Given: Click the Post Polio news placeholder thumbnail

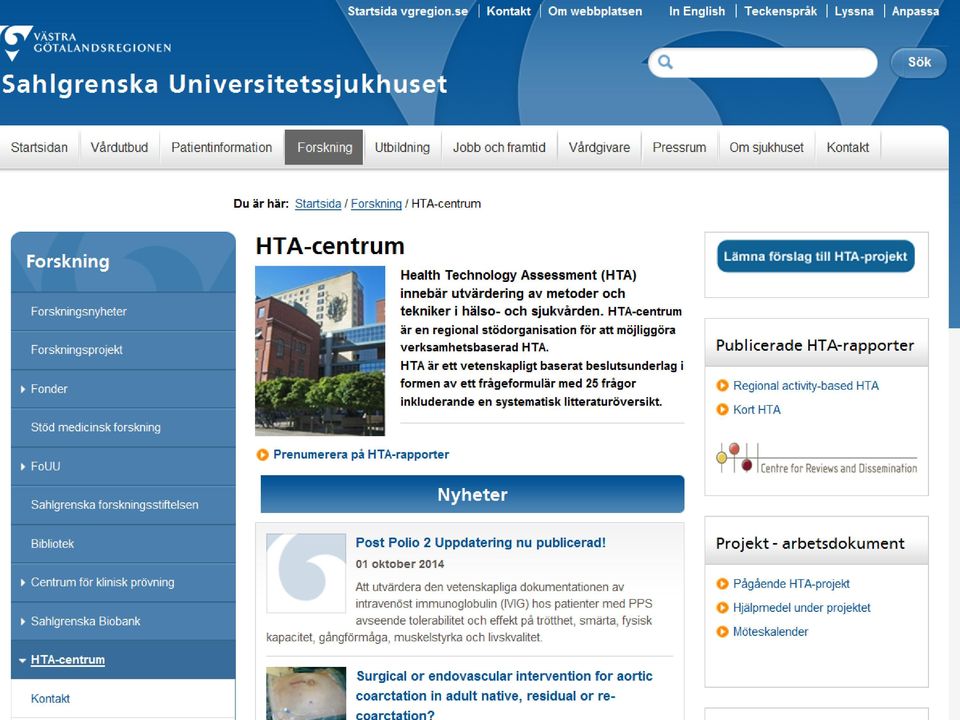Looking at the screenshot, I should 306,573.
